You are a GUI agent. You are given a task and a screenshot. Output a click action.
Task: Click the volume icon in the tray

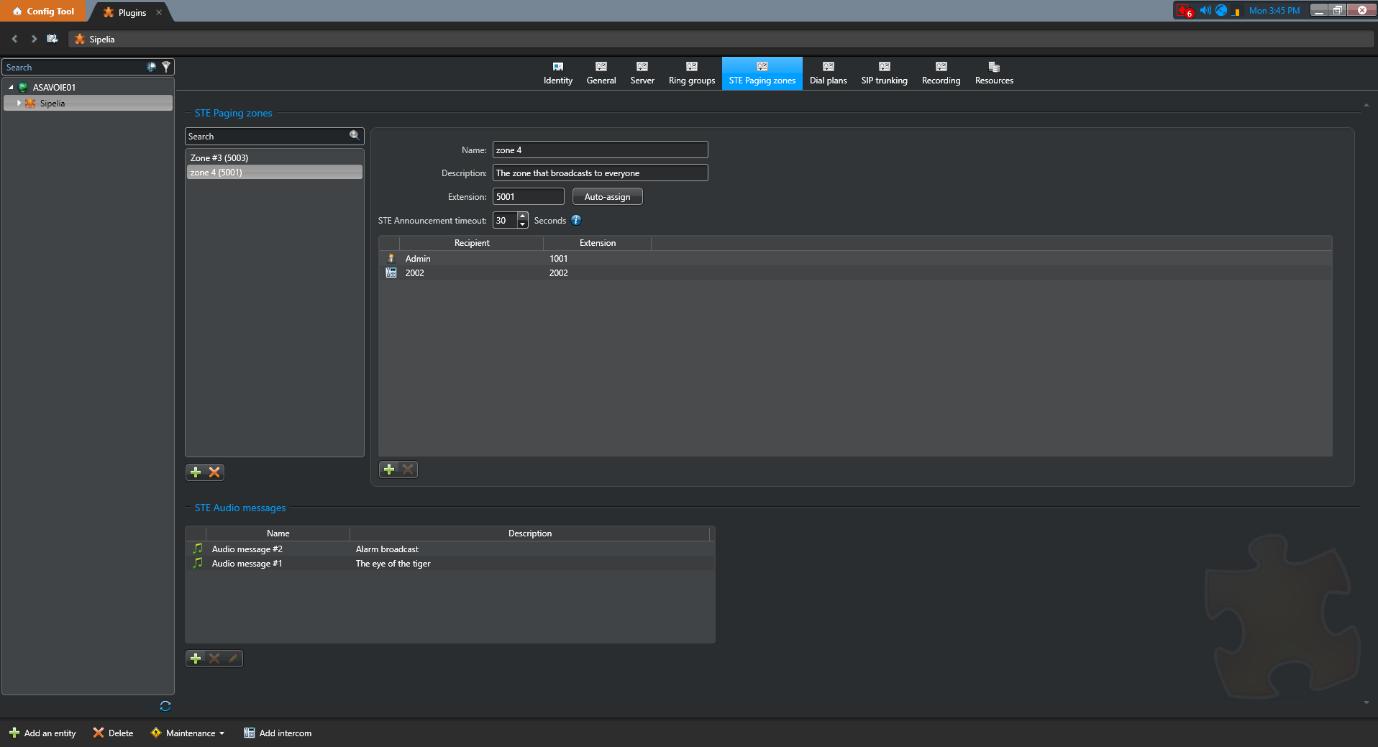click(x=1205, y=11)
